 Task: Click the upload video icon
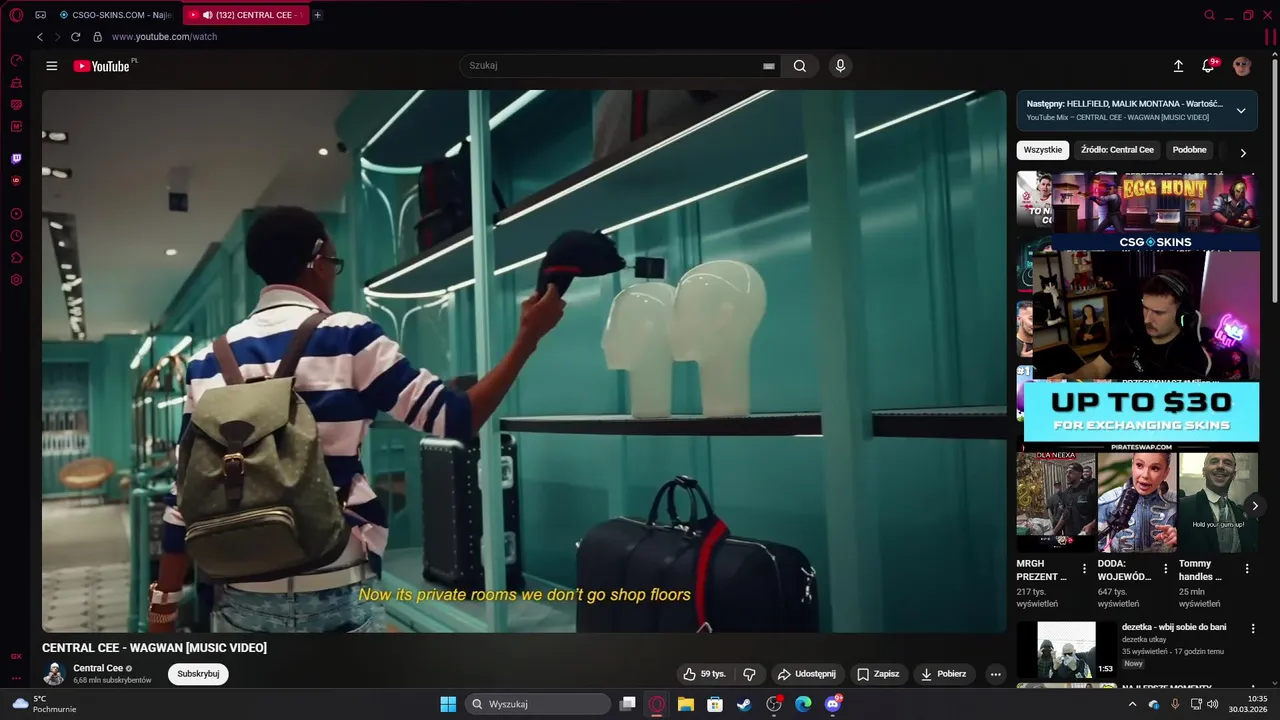[1178, 66]
